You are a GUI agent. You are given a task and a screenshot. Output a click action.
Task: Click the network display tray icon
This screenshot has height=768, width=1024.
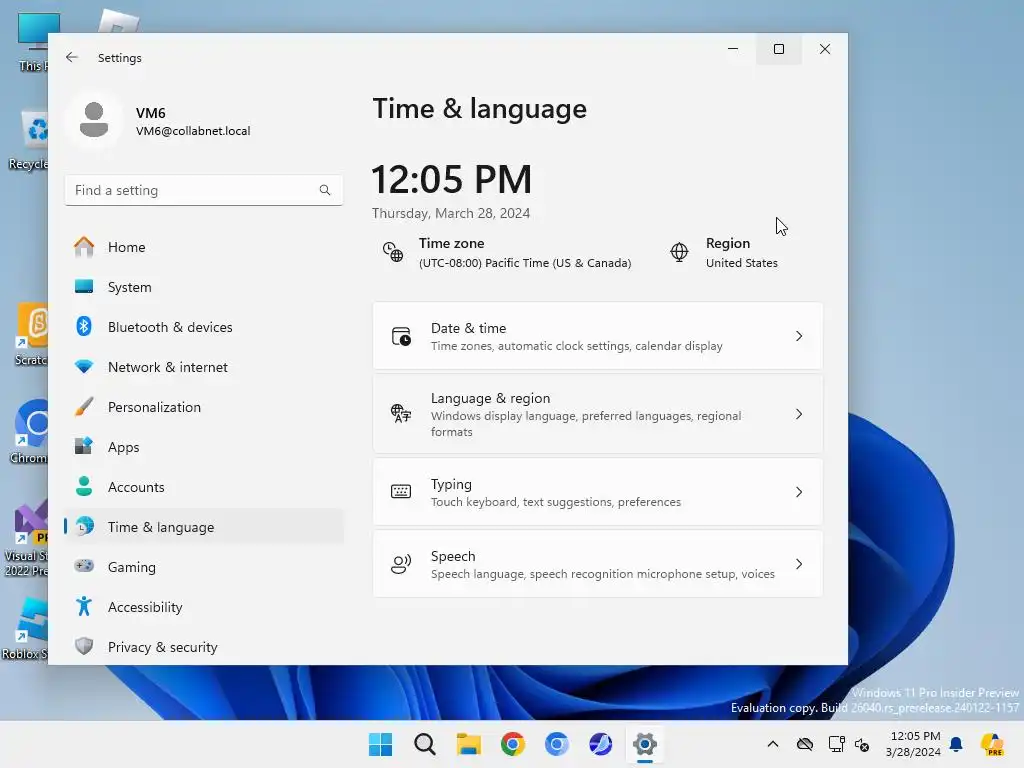(836, 744)
